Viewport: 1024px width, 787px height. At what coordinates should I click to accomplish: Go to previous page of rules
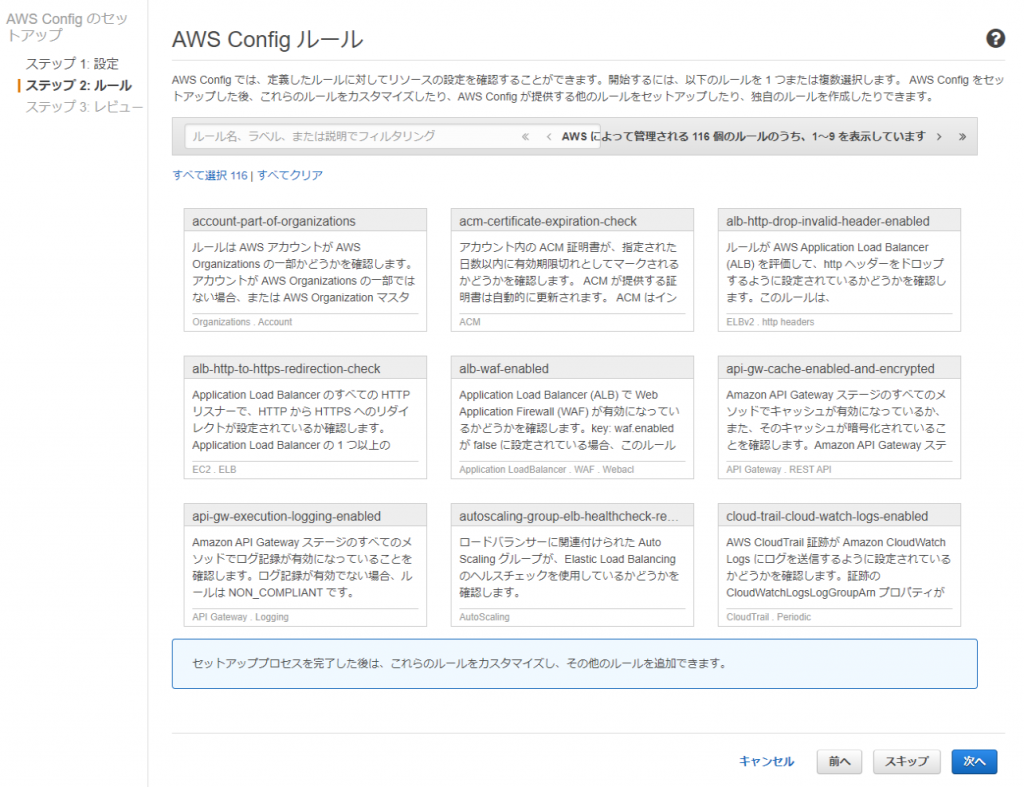pos(549,137)
